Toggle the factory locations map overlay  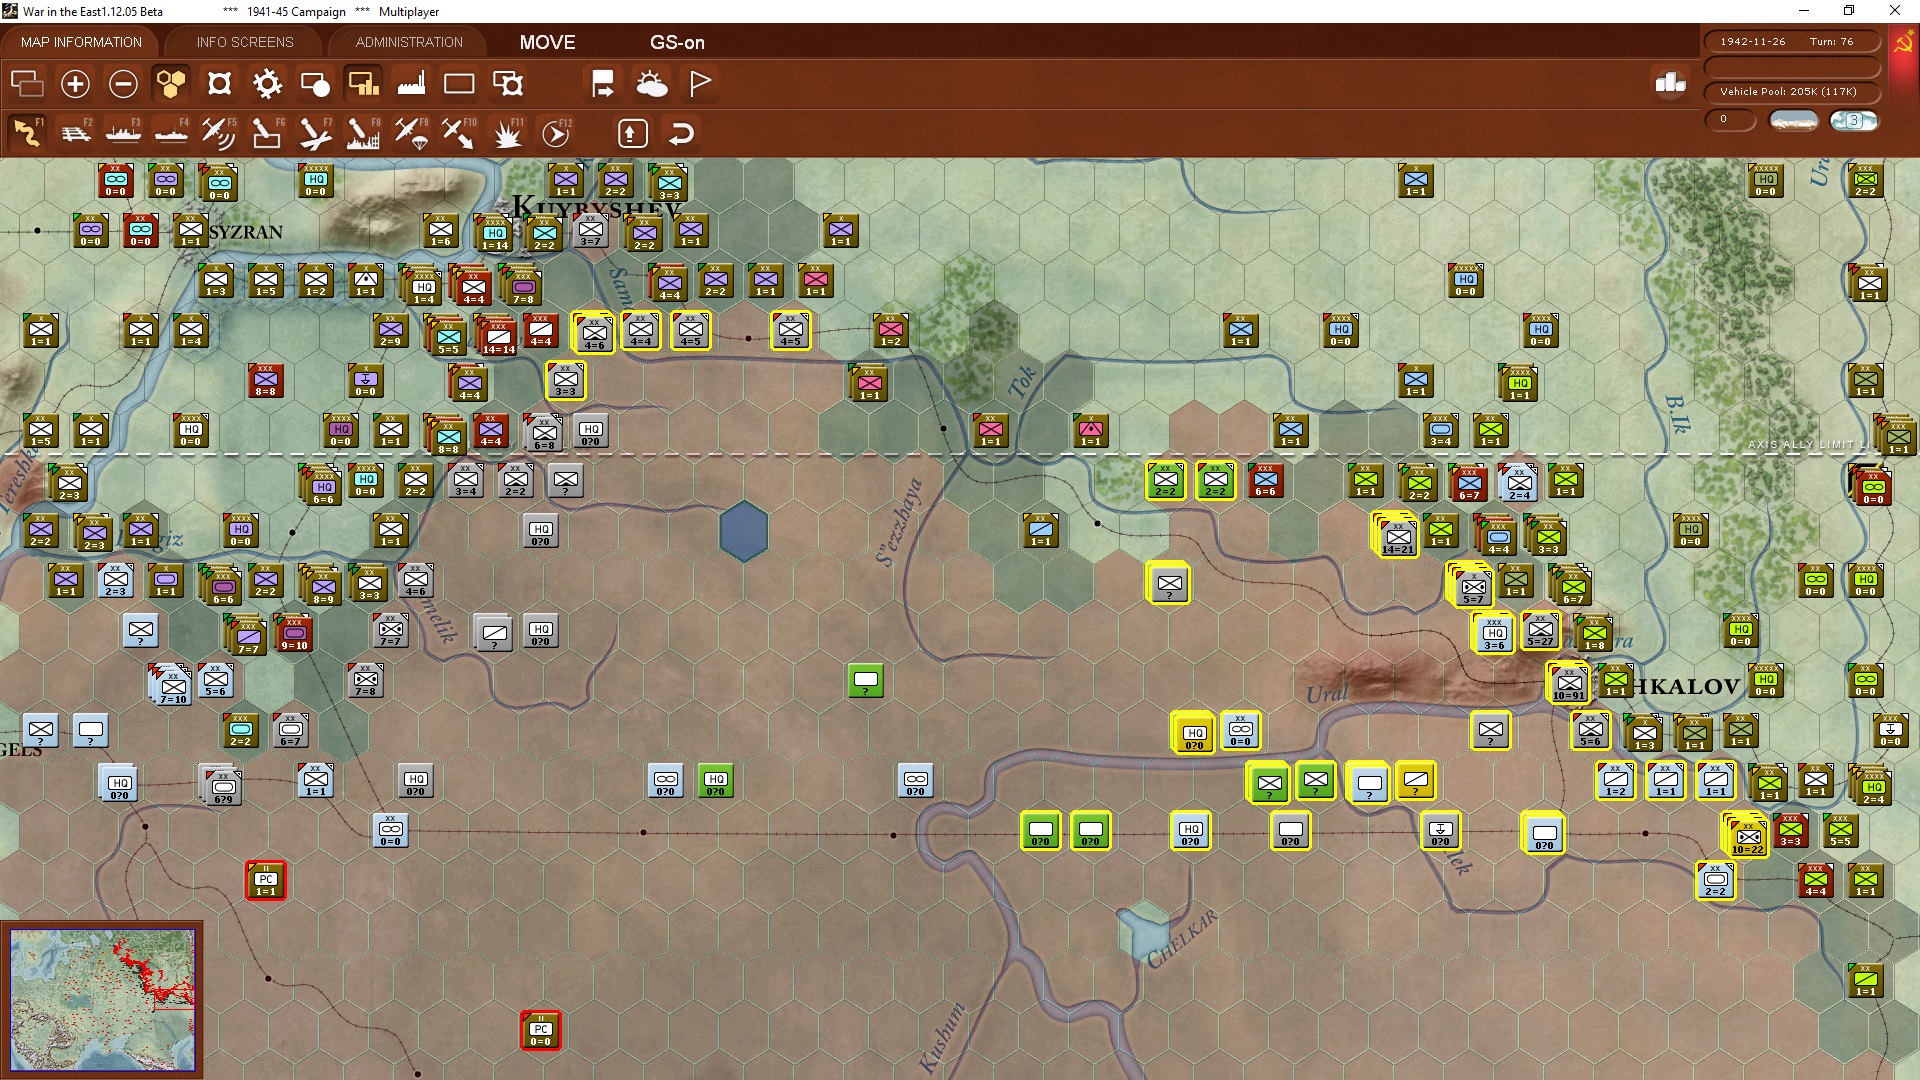pyautogui.click(x=411, y=84)
